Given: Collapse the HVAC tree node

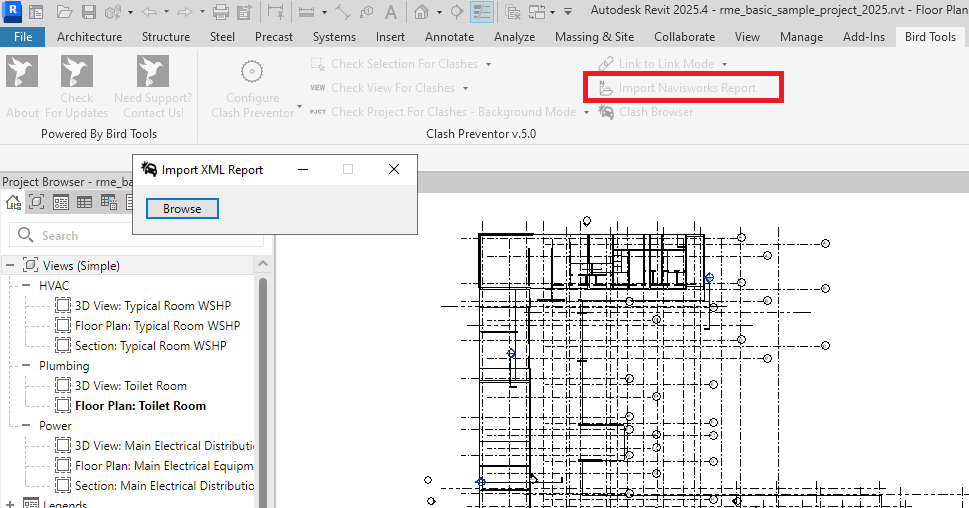Looking at the screenshot, I should click(x=26, y=286).
